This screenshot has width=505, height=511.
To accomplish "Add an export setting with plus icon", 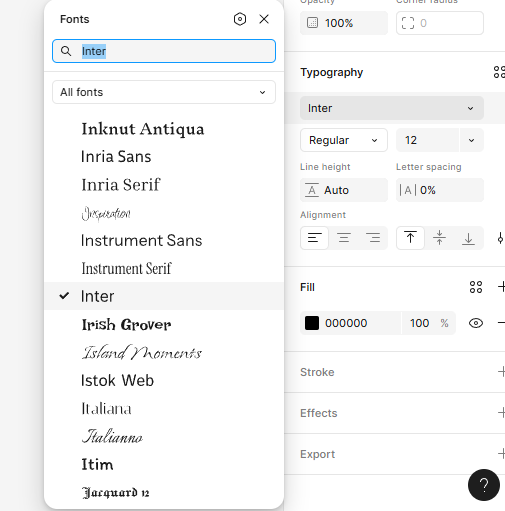I will coord(501,454).
